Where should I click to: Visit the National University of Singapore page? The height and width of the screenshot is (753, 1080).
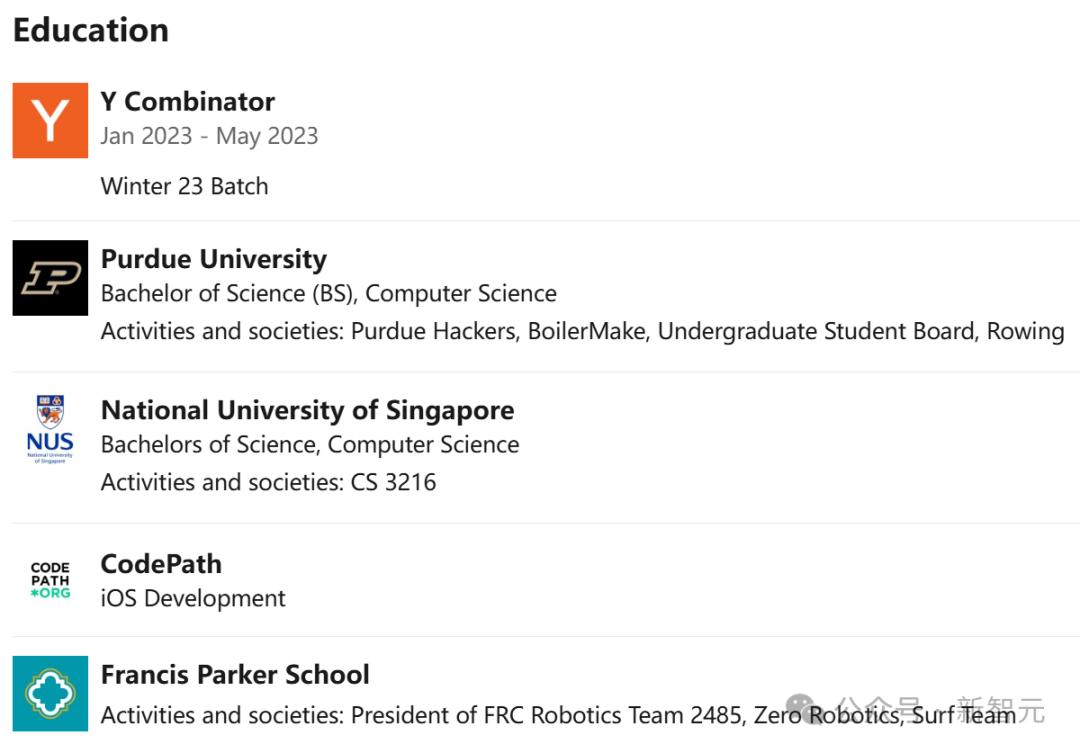click(x=307, y=410)
